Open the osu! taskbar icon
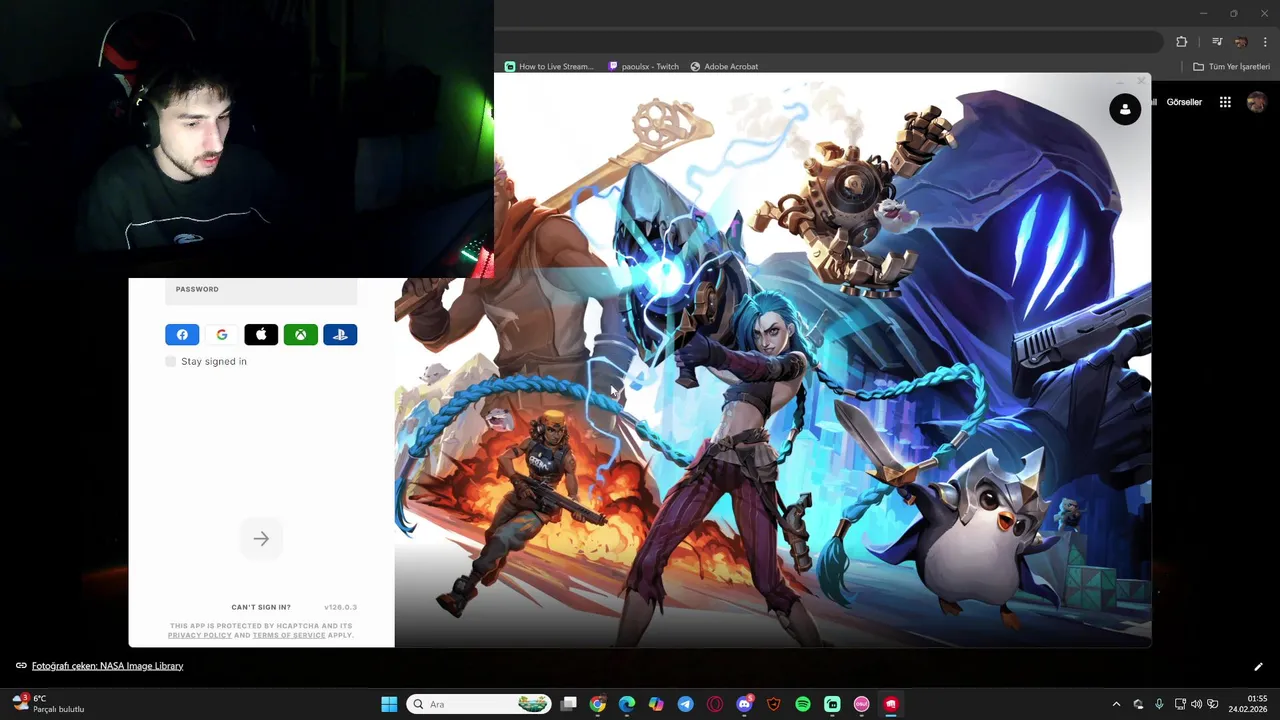 [x=862, y=704]
